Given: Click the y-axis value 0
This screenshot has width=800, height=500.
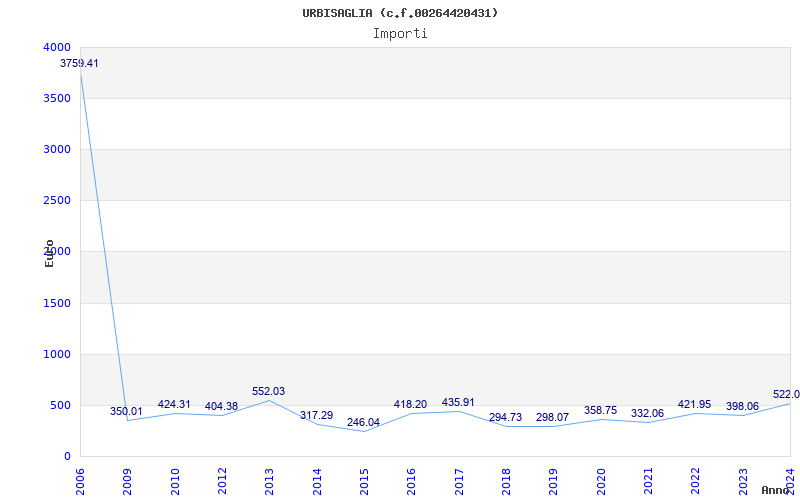Looking at the screenshot, I should pyautogui.click(x=67, y=457).
